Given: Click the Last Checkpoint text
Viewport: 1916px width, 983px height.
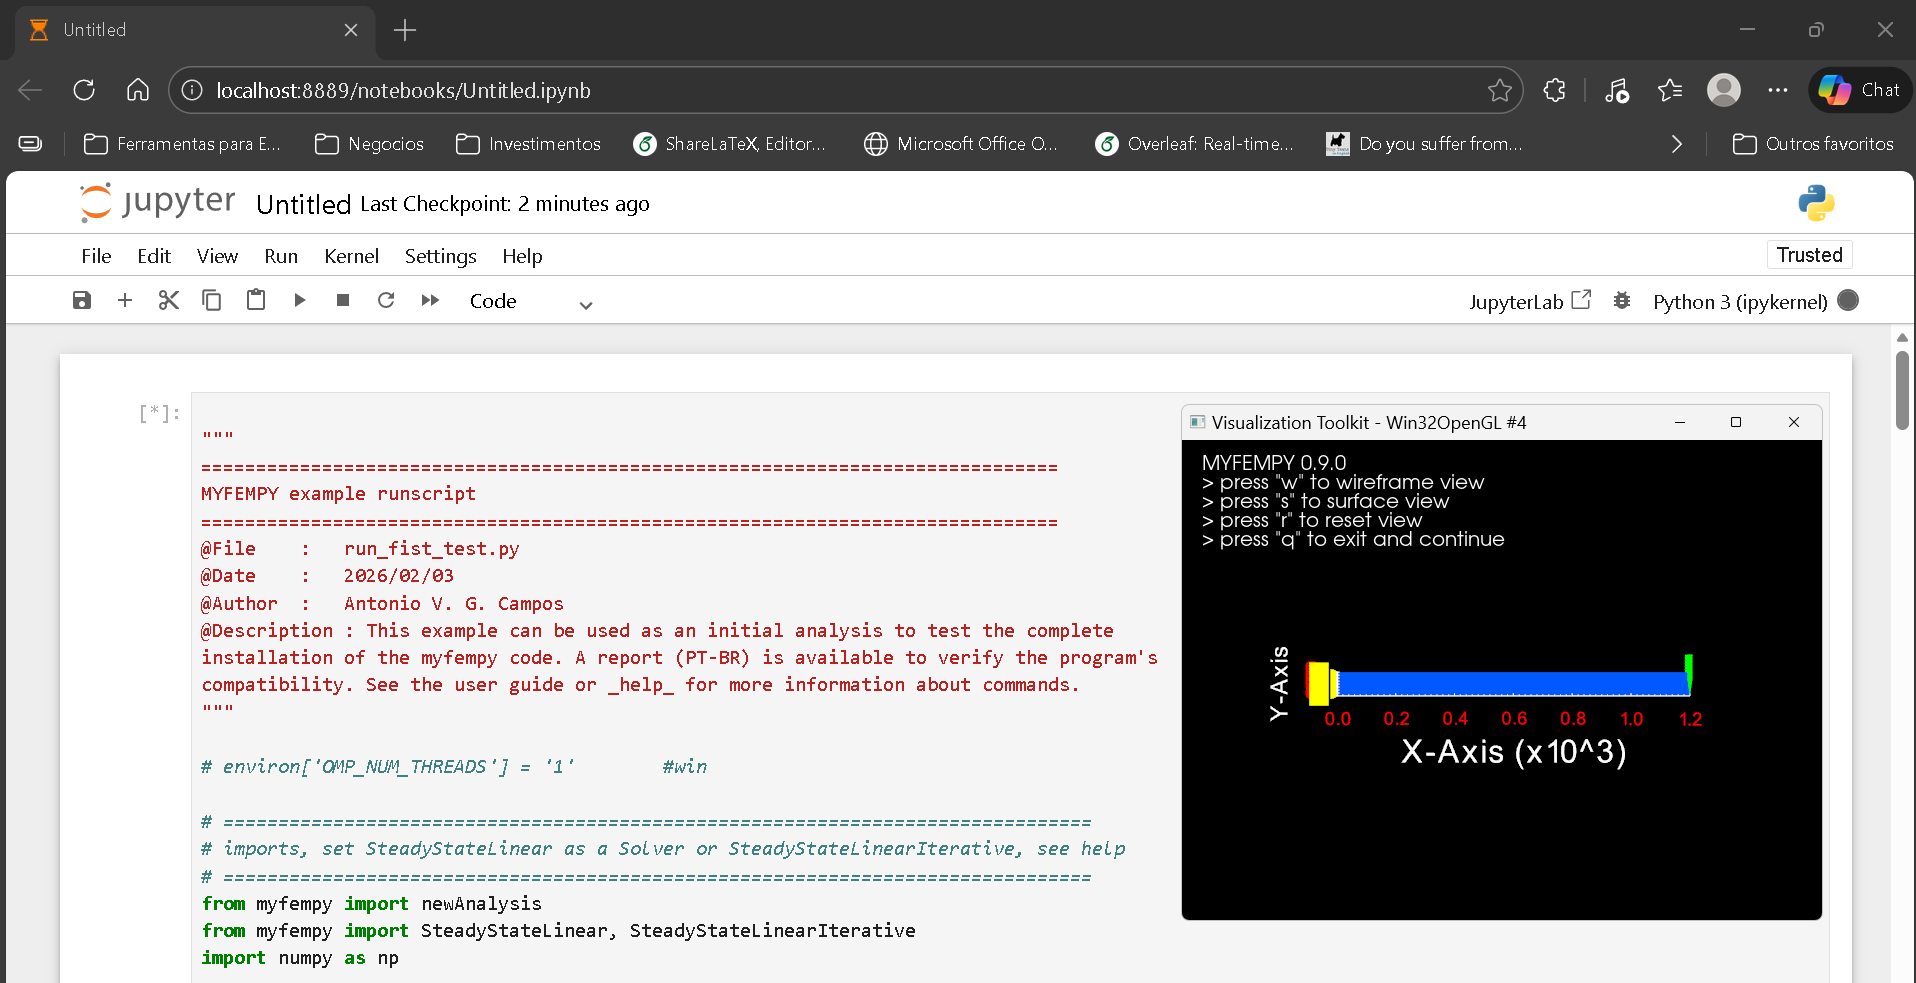Looking at the screenshot, I should pos(505,204).
